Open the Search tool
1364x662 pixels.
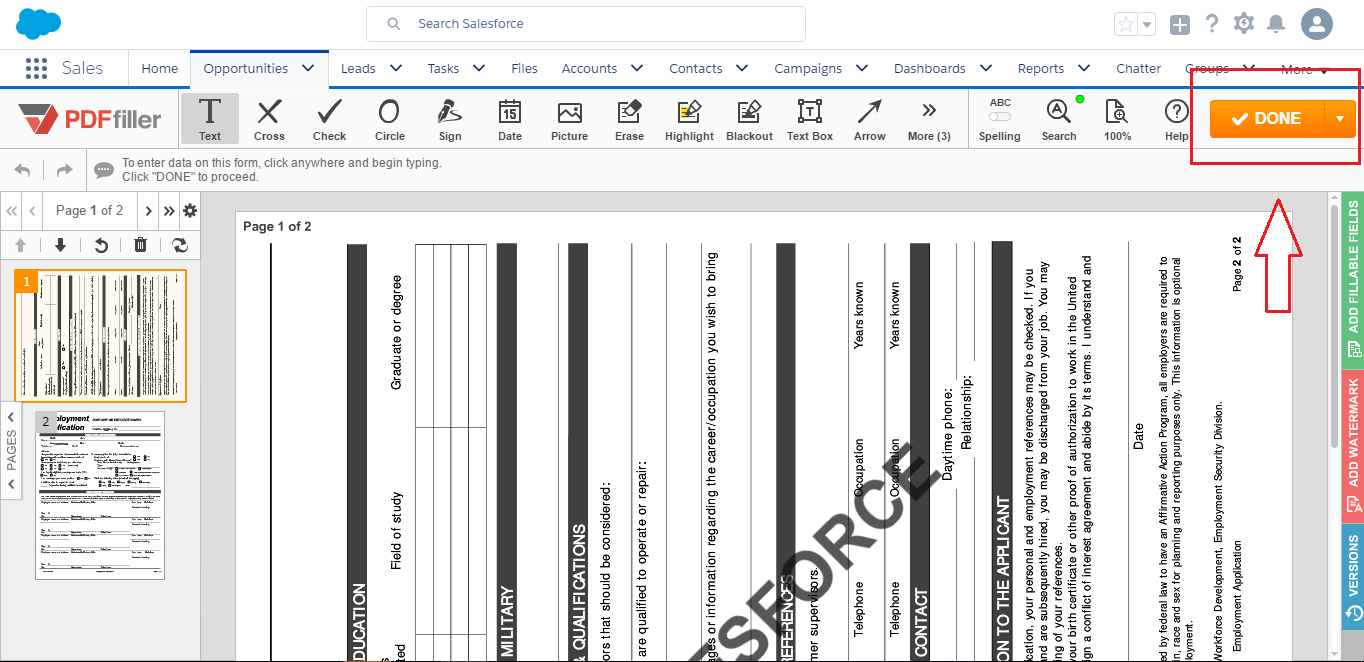[x=1059, y=118]
